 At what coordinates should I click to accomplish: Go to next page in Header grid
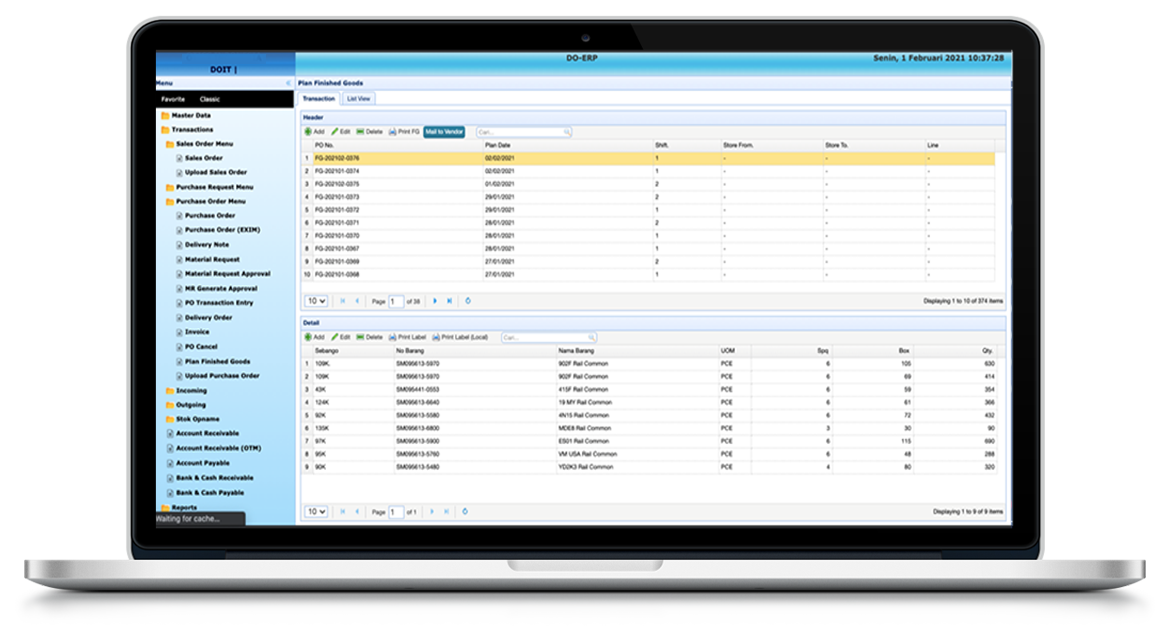coord(435,301)
